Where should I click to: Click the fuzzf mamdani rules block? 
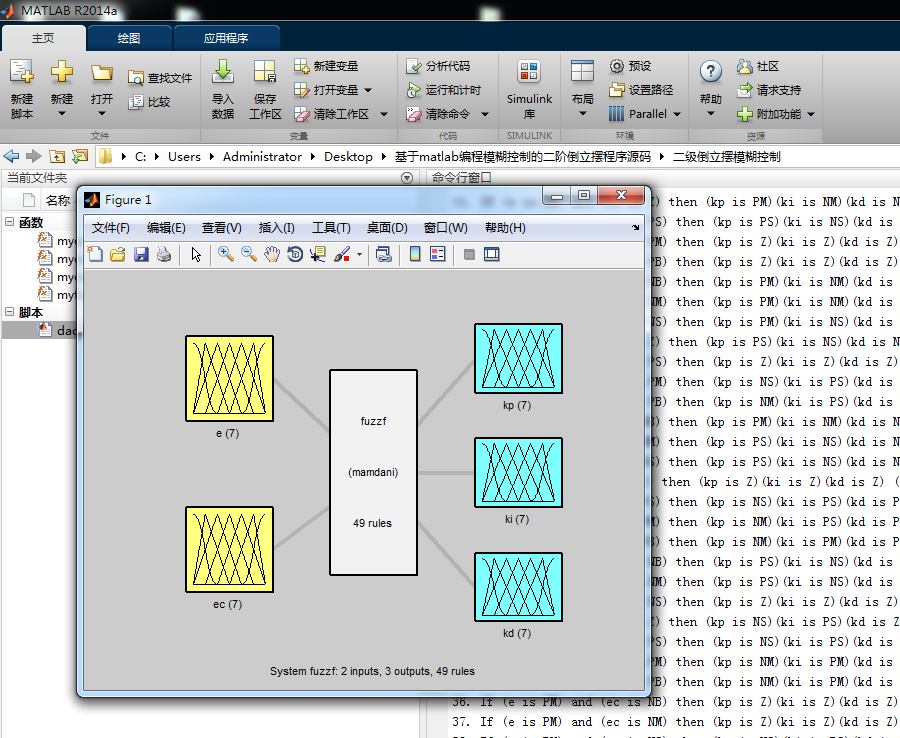pyautogui.click(x=373, y=472)
